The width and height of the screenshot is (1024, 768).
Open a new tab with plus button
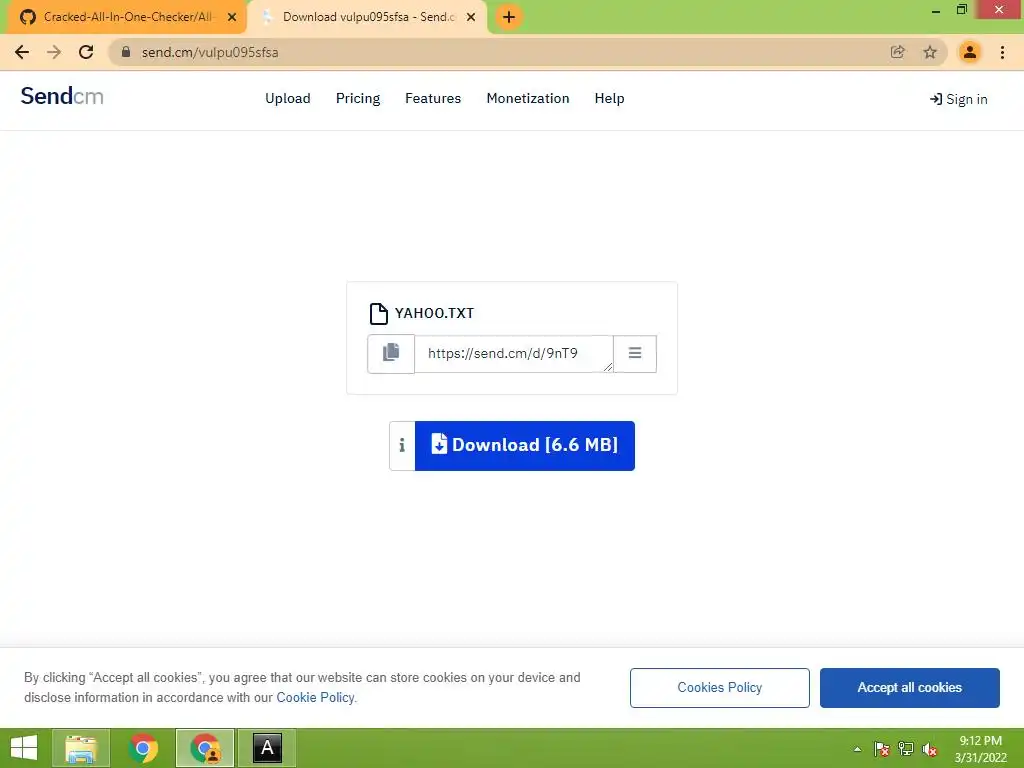[x=509, y=17]
